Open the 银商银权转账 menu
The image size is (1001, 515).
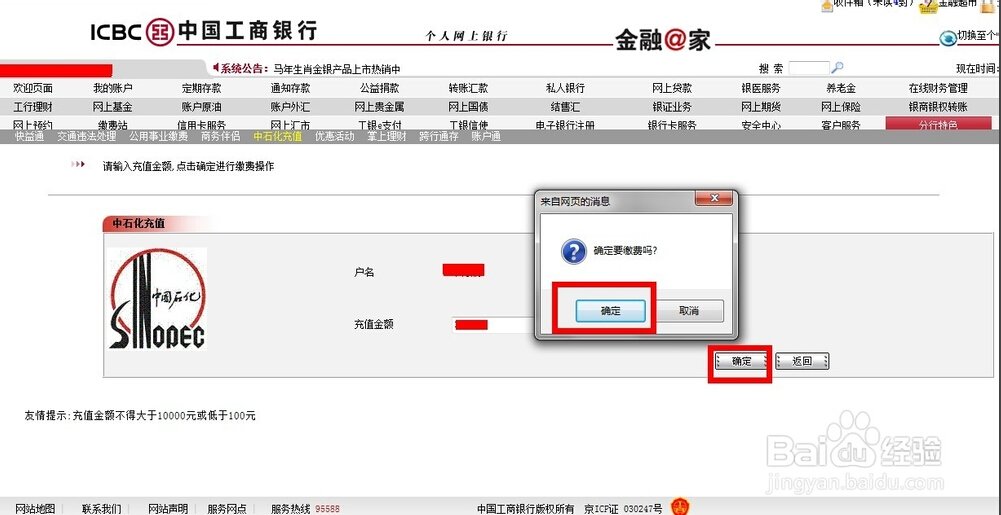pos(938,107)
